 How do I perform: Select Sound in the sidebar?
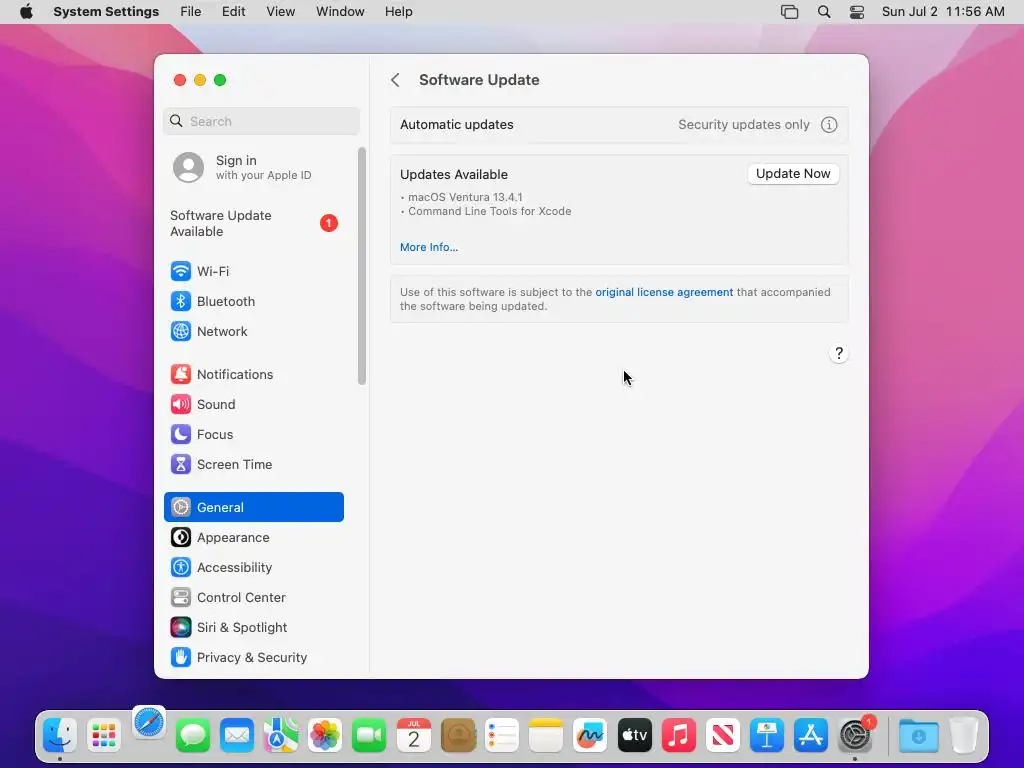tap(253, 404)
